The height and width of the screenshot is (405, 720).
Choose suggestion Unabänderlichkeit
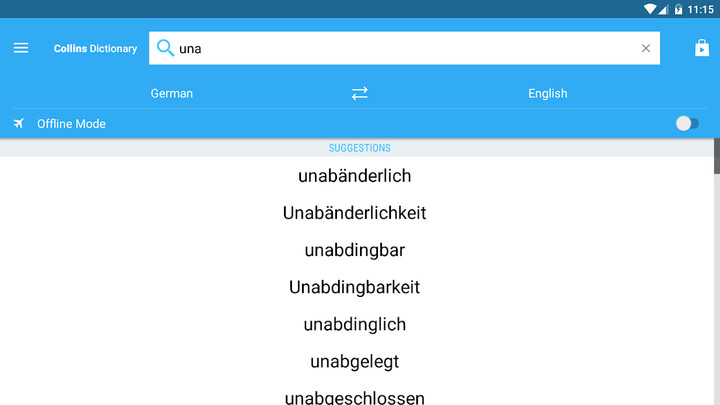tap(354, 213)
